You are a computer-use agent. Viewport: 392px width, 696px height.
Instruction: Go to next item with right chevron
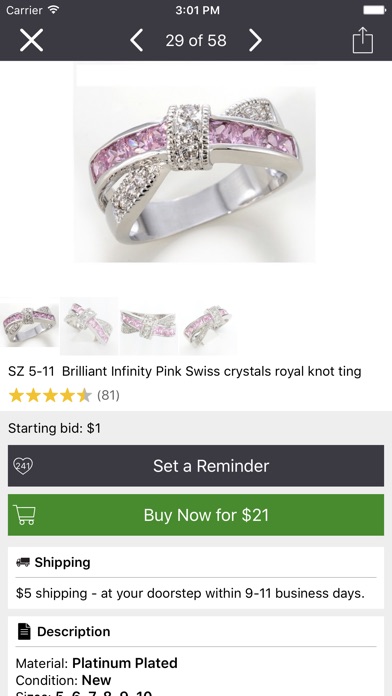(x=255, y=40)
